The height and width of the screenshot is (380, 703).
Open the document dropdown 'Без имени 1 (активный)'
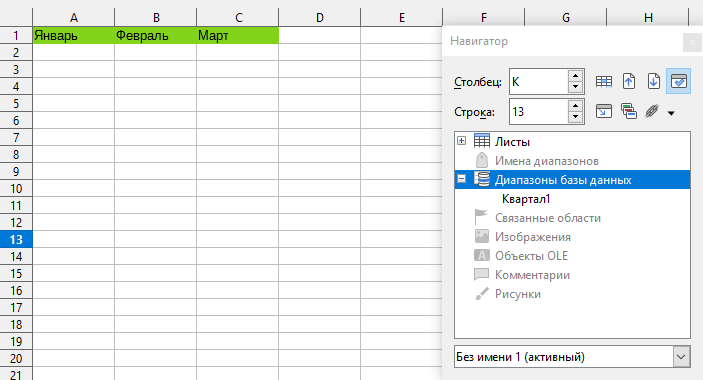click(681, 357)
